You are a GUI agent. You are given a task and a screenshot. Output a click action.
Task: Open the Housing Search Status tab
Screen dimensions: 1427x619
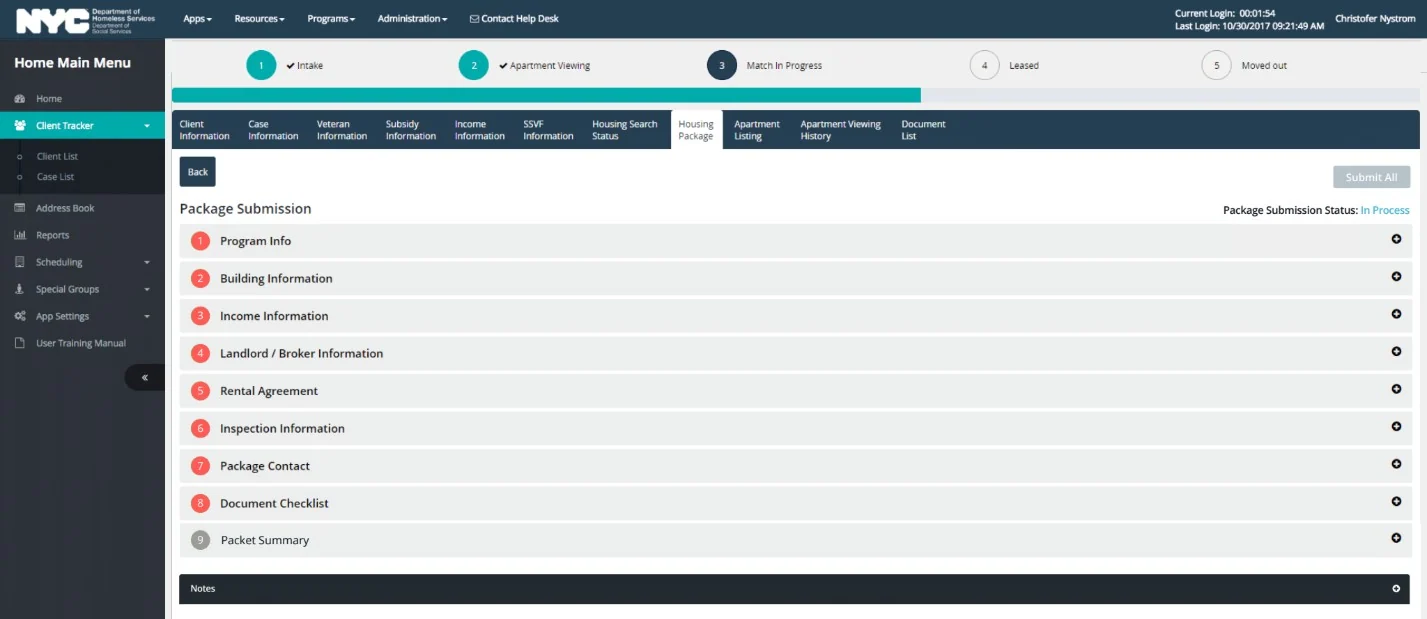click(x=625, y=130)
